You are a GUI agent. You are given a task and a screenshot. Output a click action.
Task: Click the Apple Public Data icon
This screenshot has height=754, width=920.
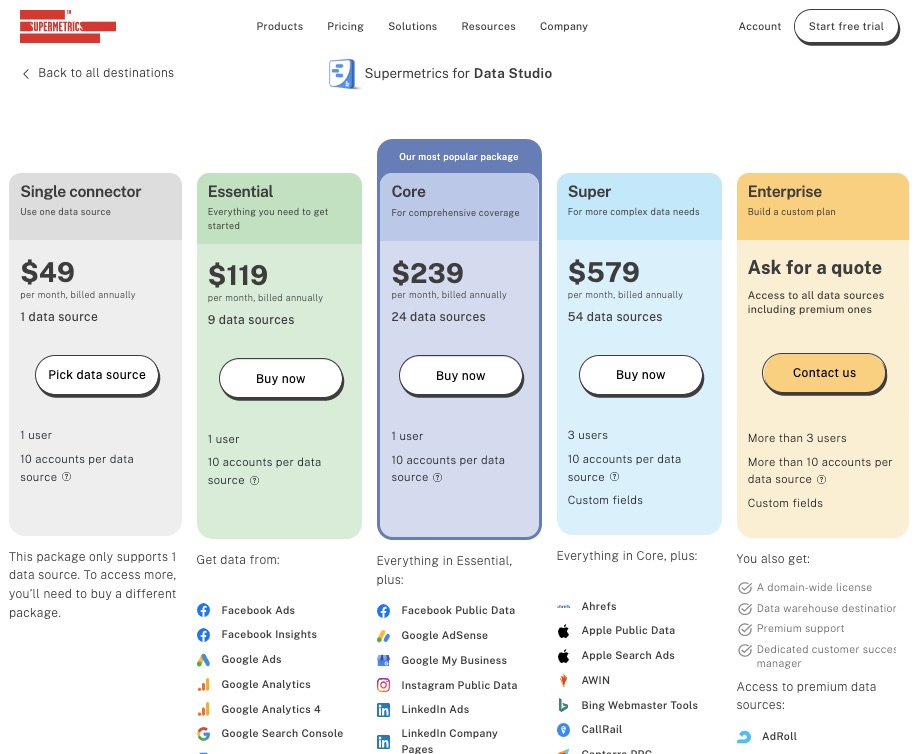point(564,631)
